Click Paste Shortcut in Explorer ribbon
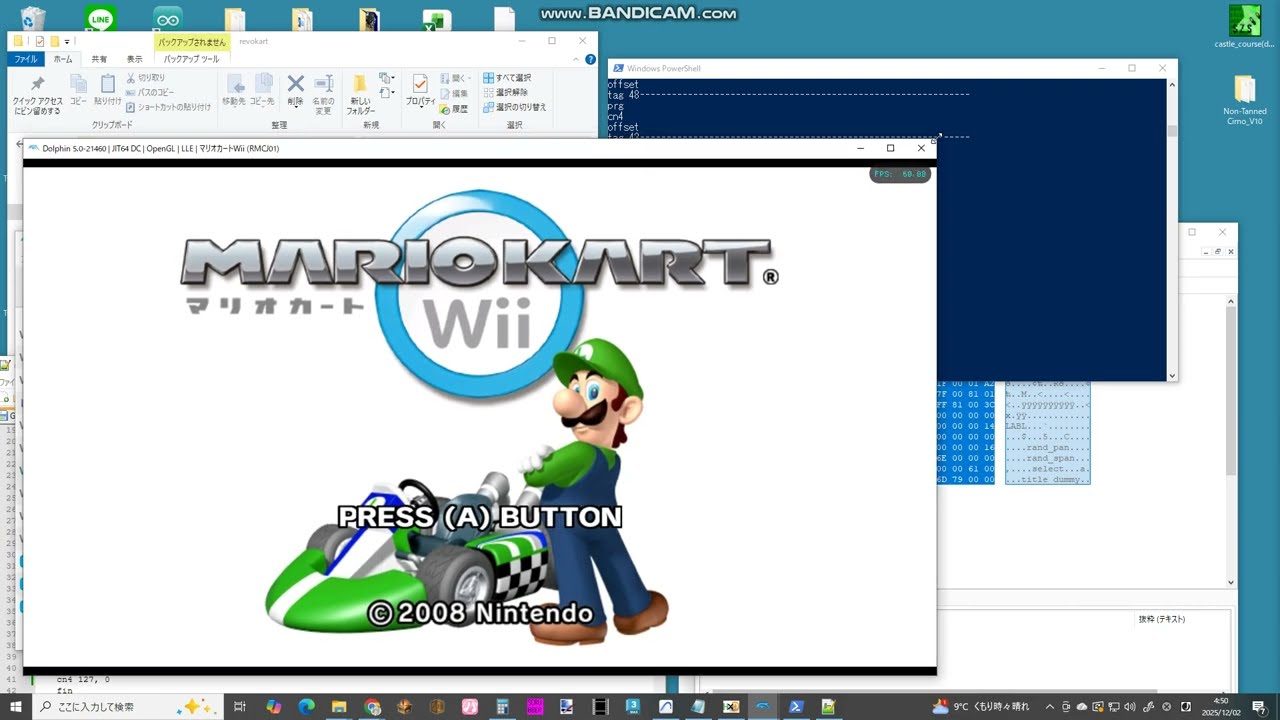This screenshot has width=1280, height=720. (167, 107)
